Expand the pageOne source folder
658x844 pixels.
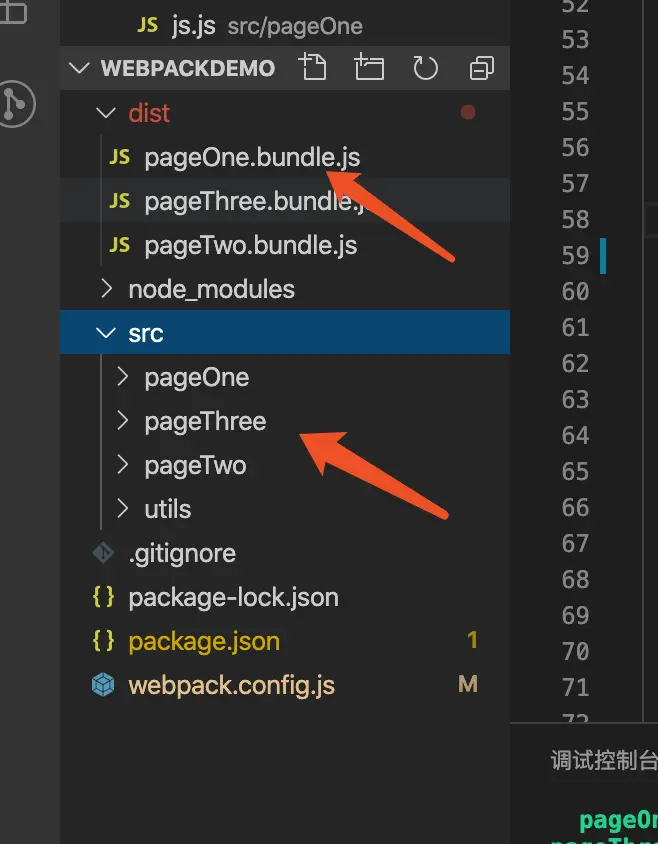pyautogui.click(x=122, y=377)
